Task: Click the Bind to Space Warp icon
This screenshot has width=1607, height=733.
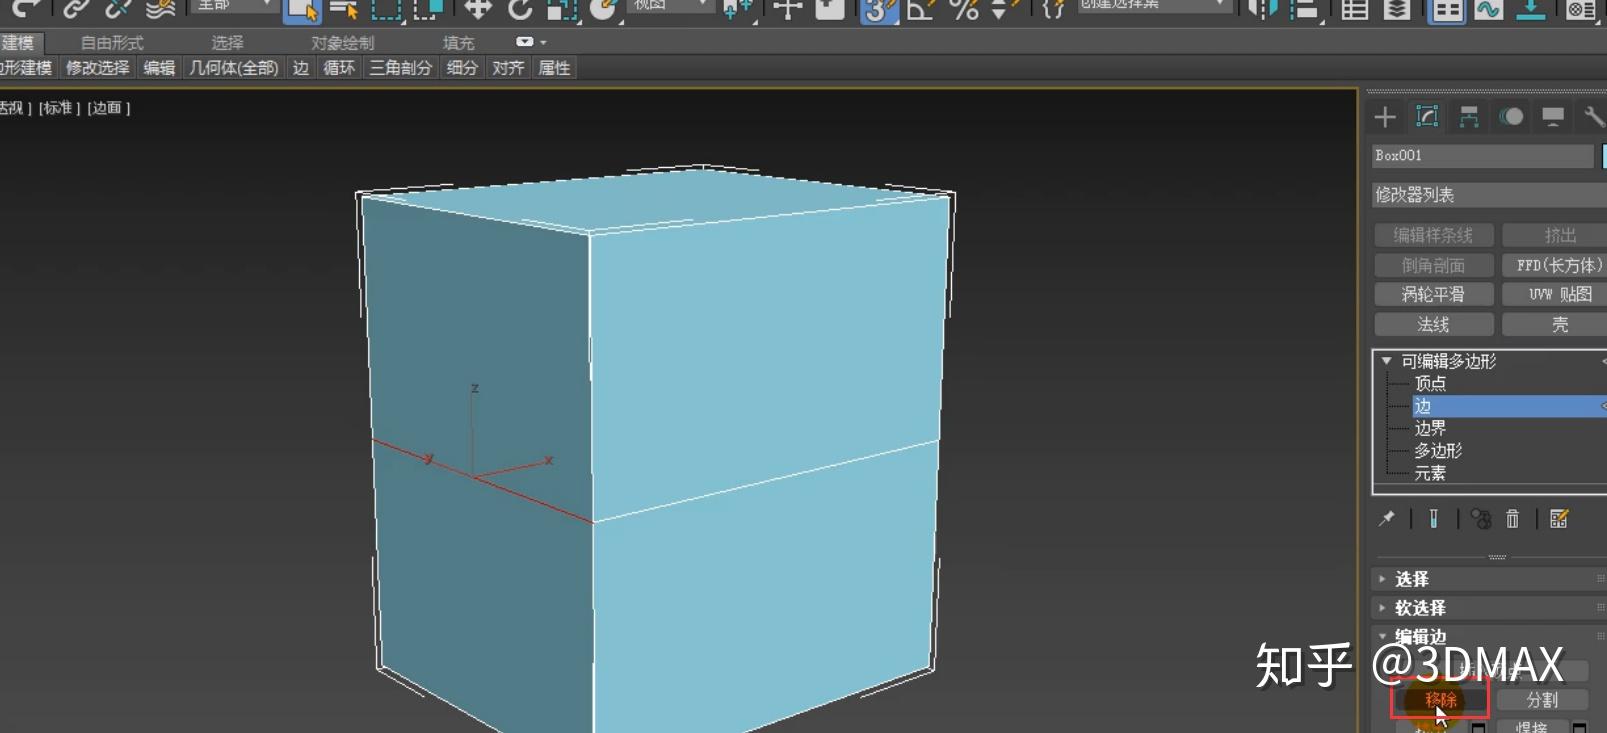Action: coord(160,8)
